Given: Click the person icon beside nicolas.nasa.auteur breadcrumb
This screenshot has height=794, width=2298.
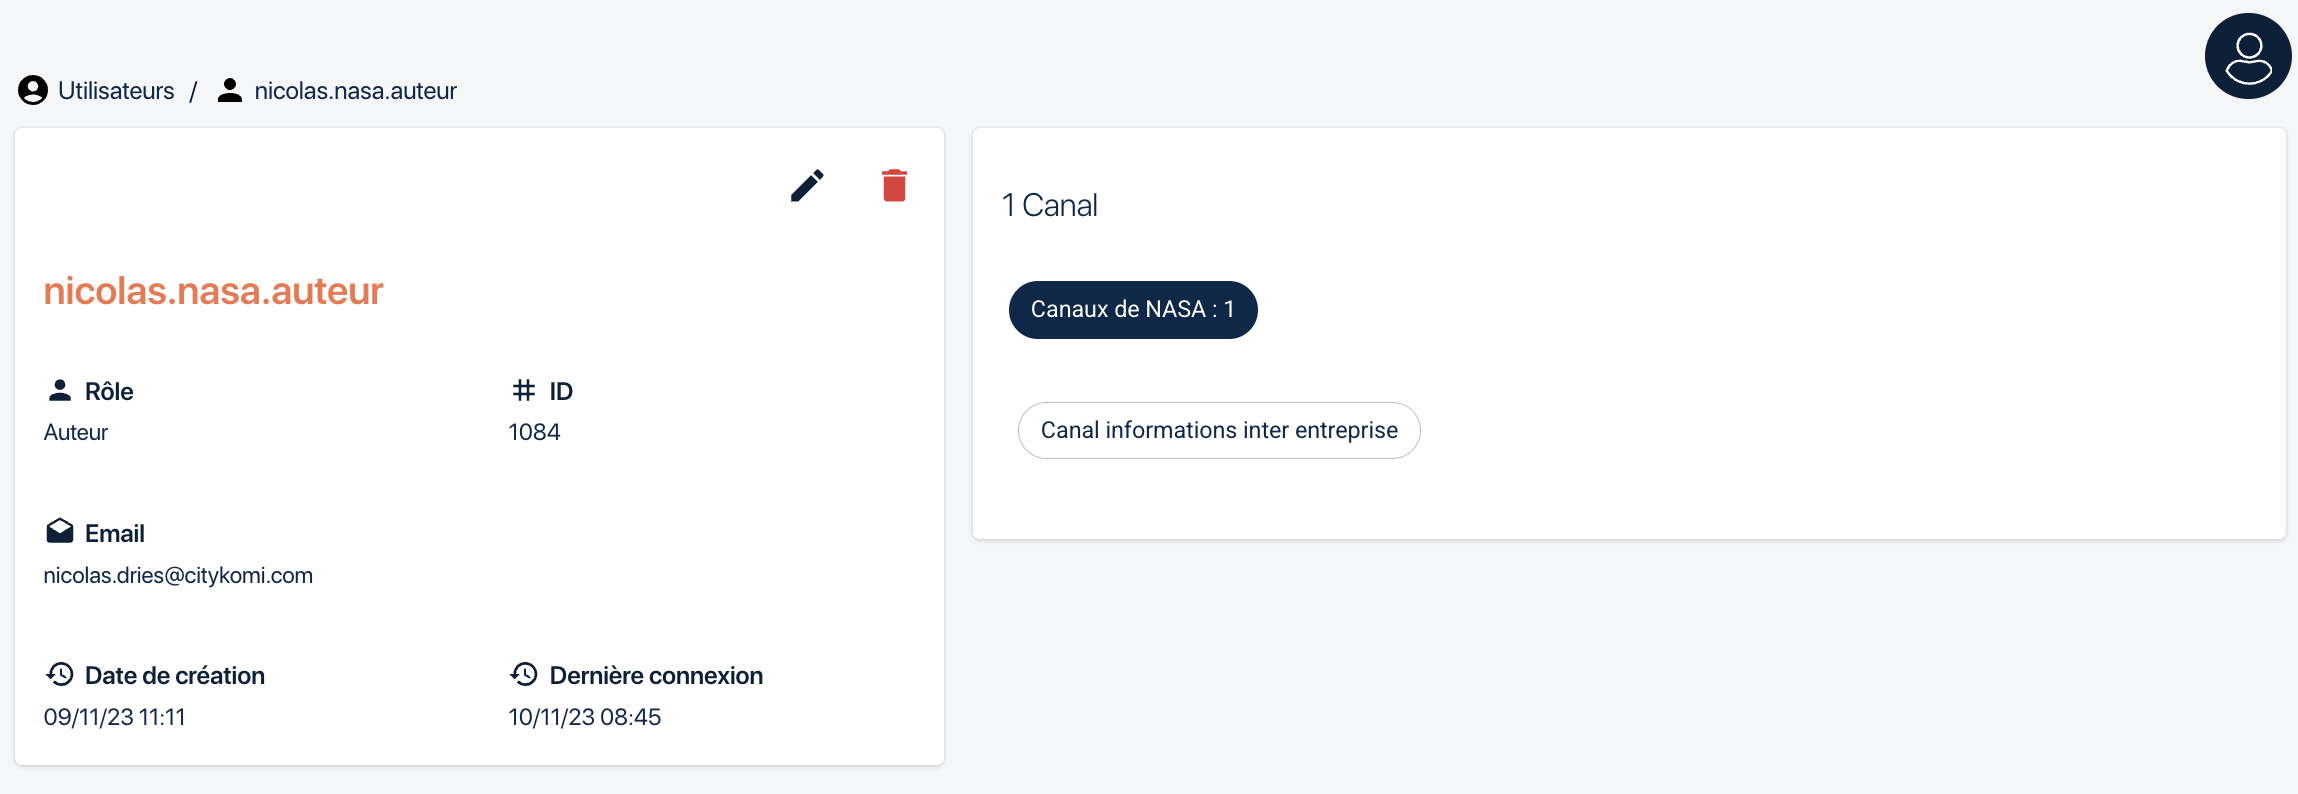Looking at the screenshot, I should pyautogui.click(x=230, y=91).
